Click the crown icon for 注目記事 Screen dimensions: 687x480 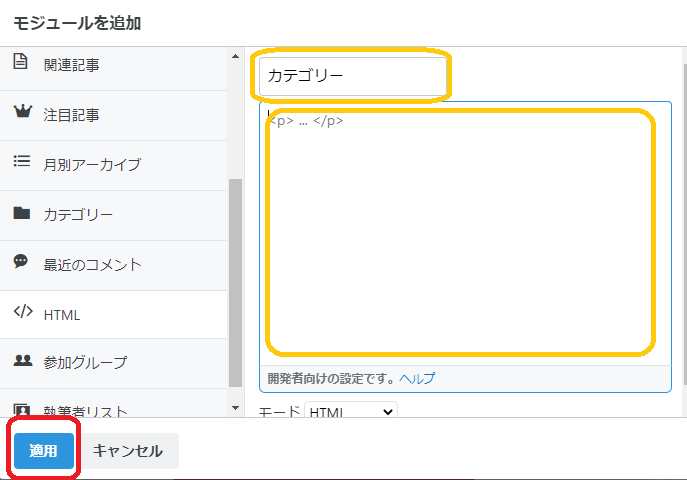(22, 112)
